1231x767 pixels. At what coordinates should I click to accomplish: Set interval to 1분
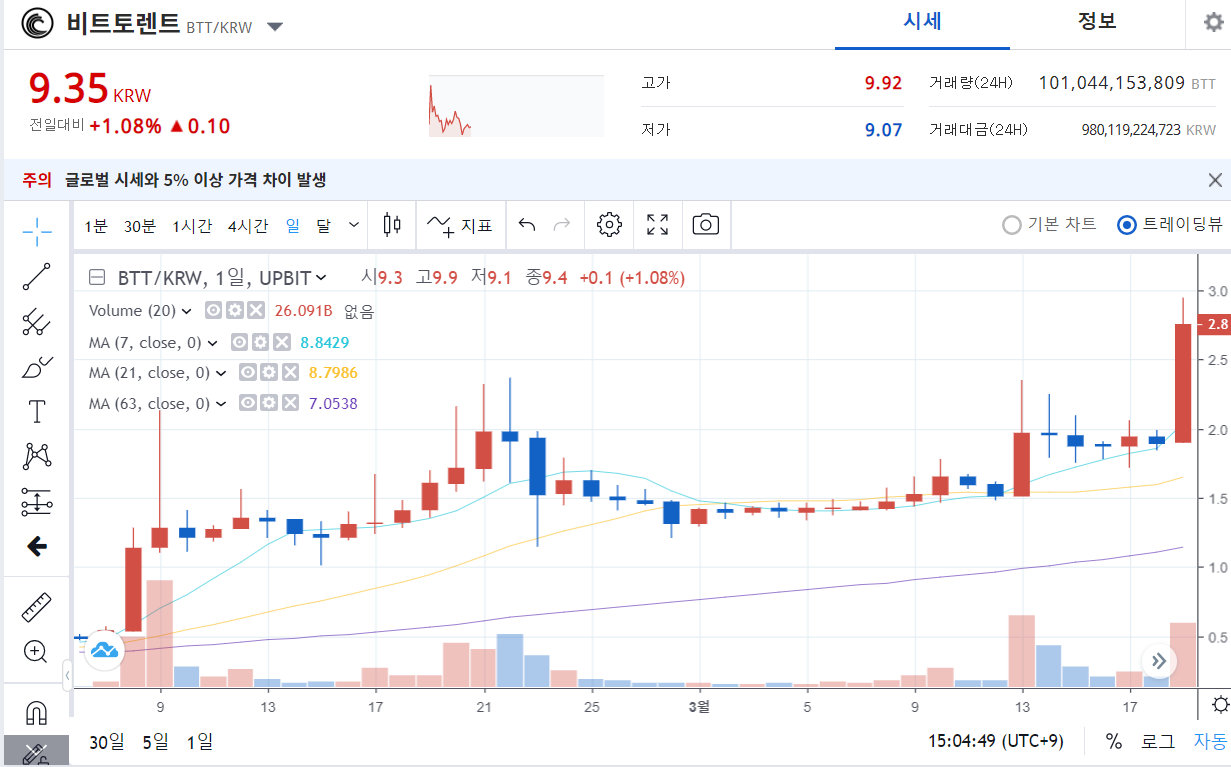[96, 226]
